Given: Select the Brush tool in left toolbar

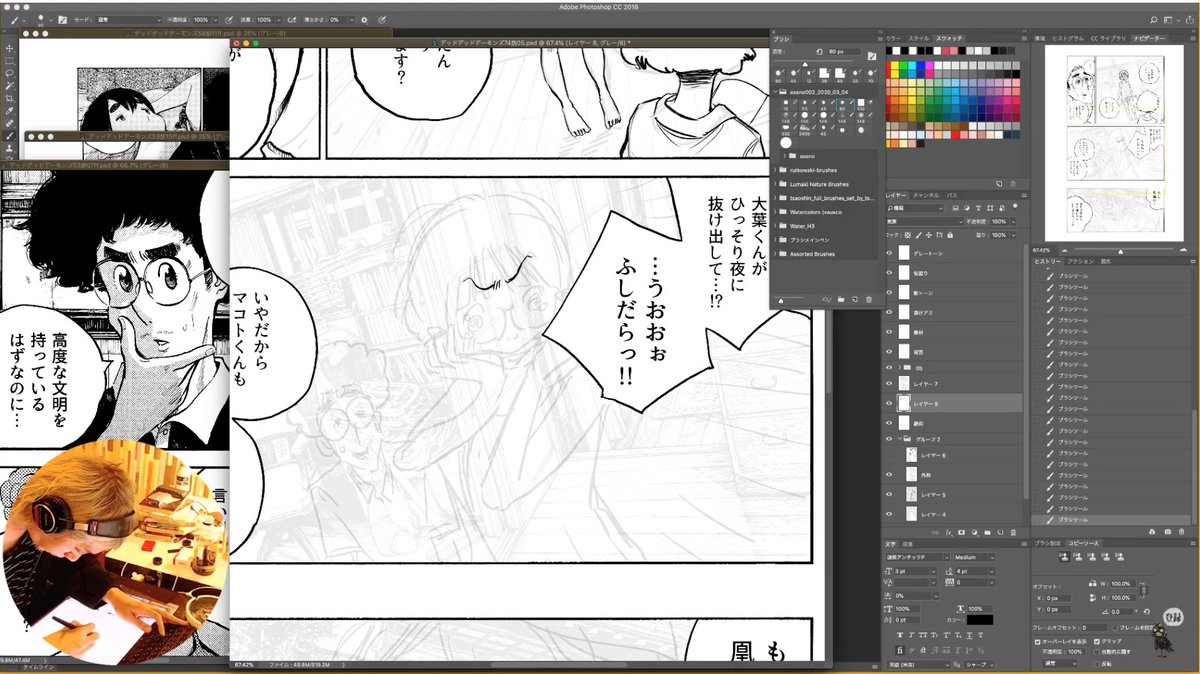Looking at the screenshot, I should click(x=10, y=135).
